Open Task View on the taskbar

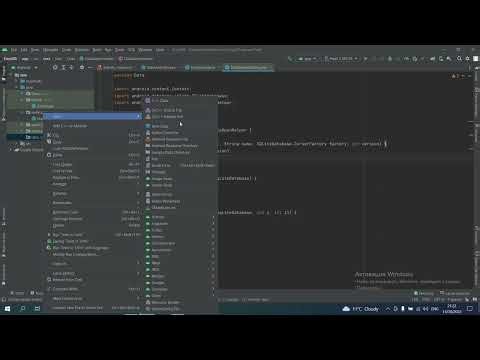tap(37, 309)
